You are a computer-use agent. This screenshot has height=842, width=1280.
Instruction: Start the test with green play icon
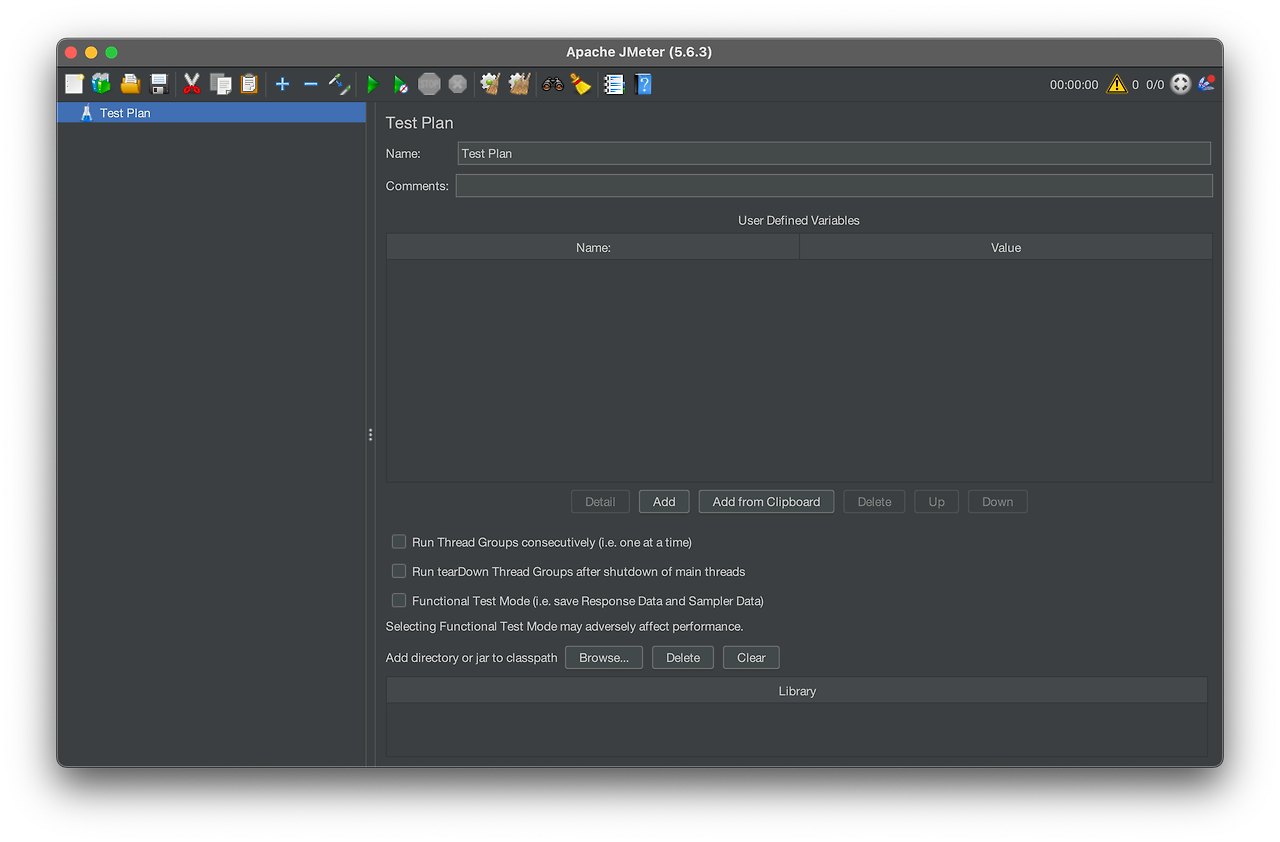(x=372, y=84)
